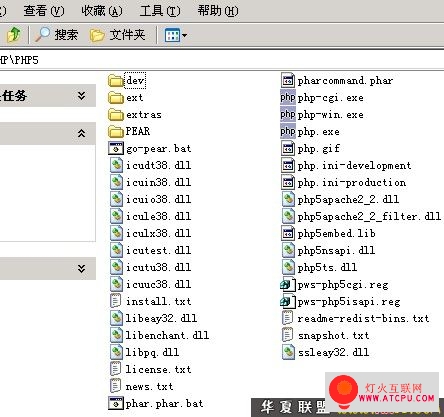Screen dimensions: 444x417
Task: Select the php.ini-development file icon
Action: tap(288, 165)
